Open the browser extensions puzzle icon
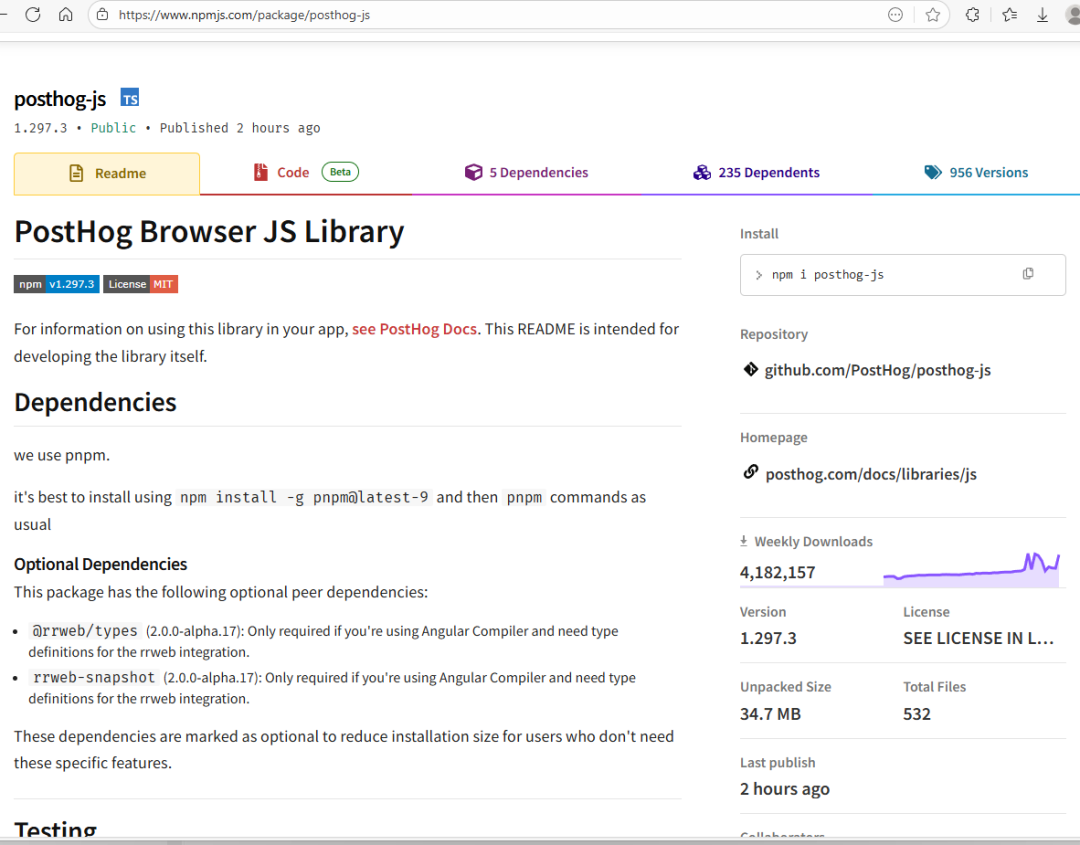The width and height of the screenshot is (1080, 845). point(972,14)
